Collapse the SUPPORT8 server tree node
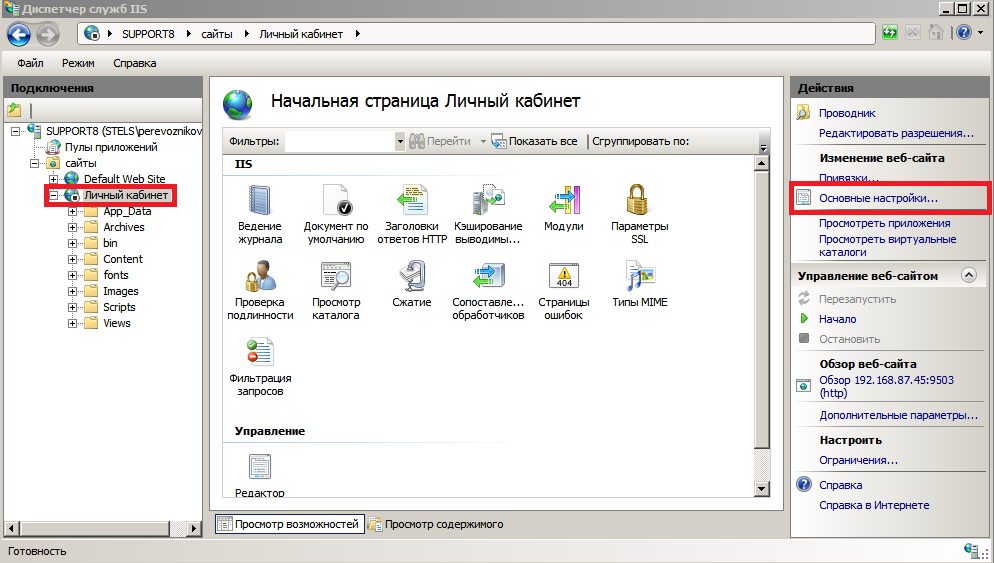Screen dimensions: 994x563 [x=15, y=131]
